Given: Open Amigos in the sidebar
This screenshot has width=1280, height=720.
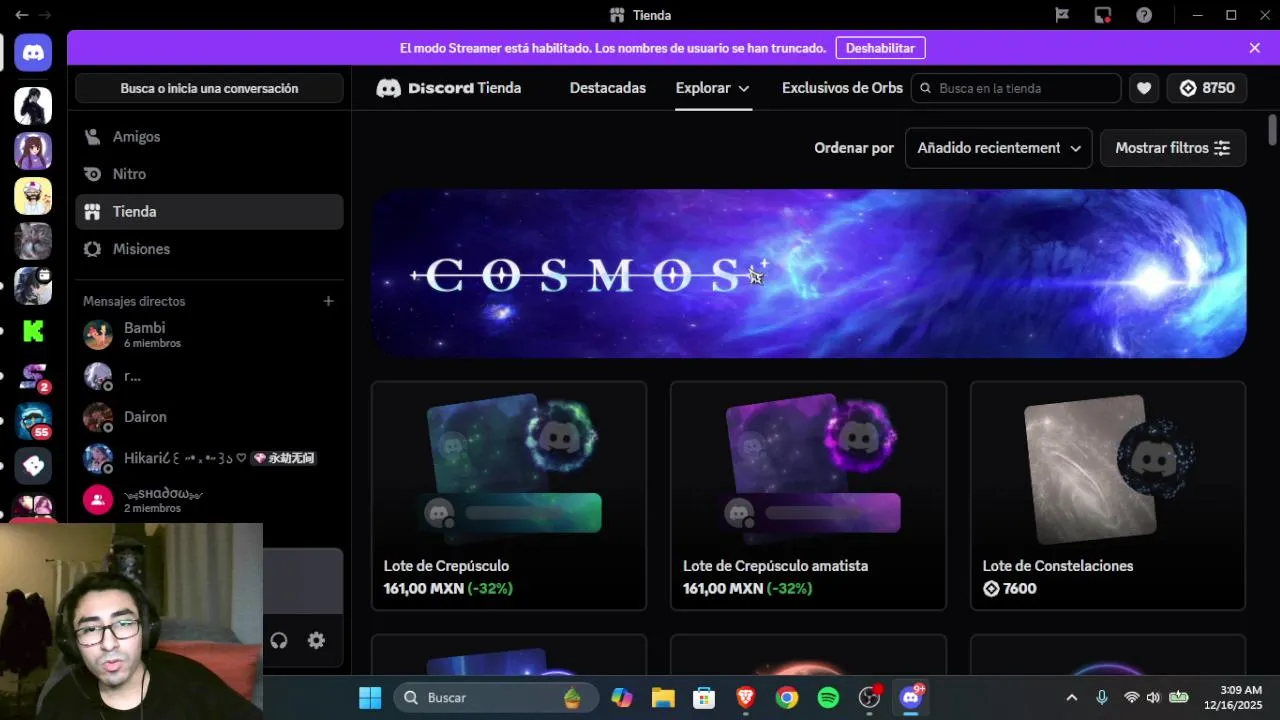Looking at the screenshot, I should pos(209,137).
